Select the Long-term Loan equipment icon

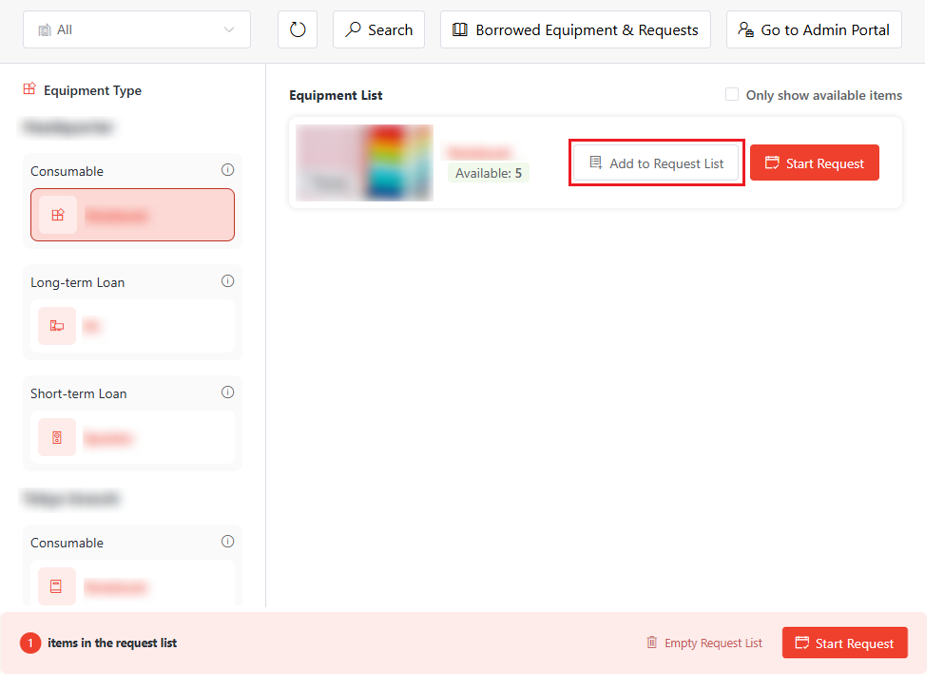(57, 326)
